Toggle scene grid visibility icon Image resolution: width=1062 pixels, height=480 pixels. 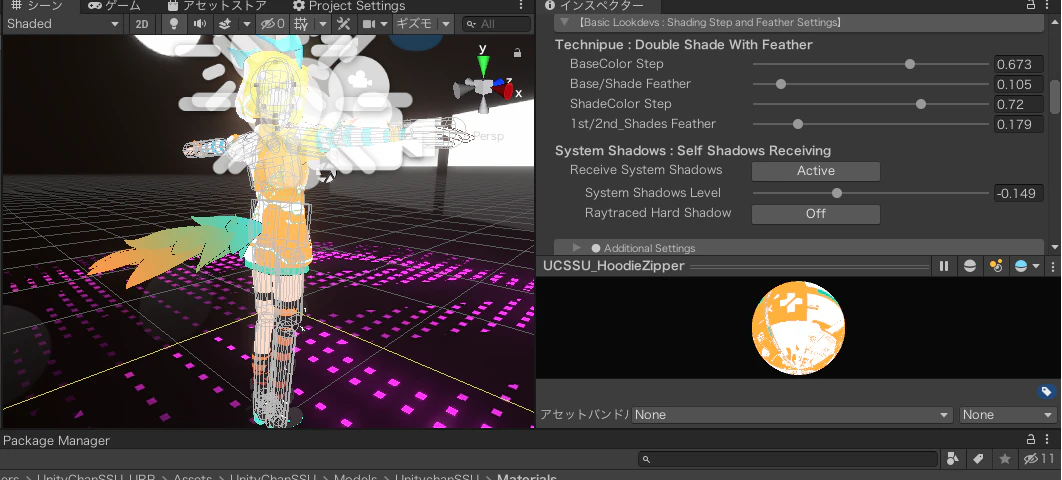(301, 24)
